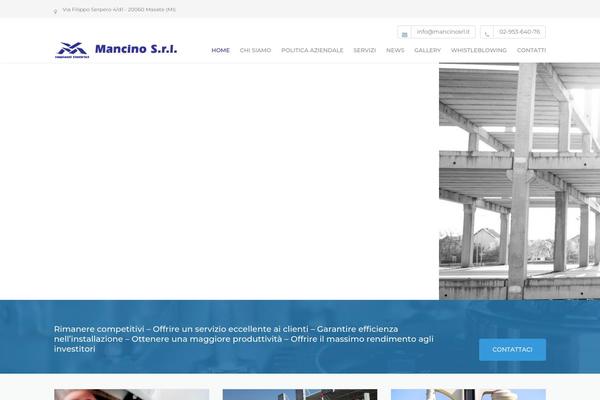This screenshot has height=400, width=600.
Task: Click the concrete structure slider image
Action: pyautogui.click(x=519, y=181)
